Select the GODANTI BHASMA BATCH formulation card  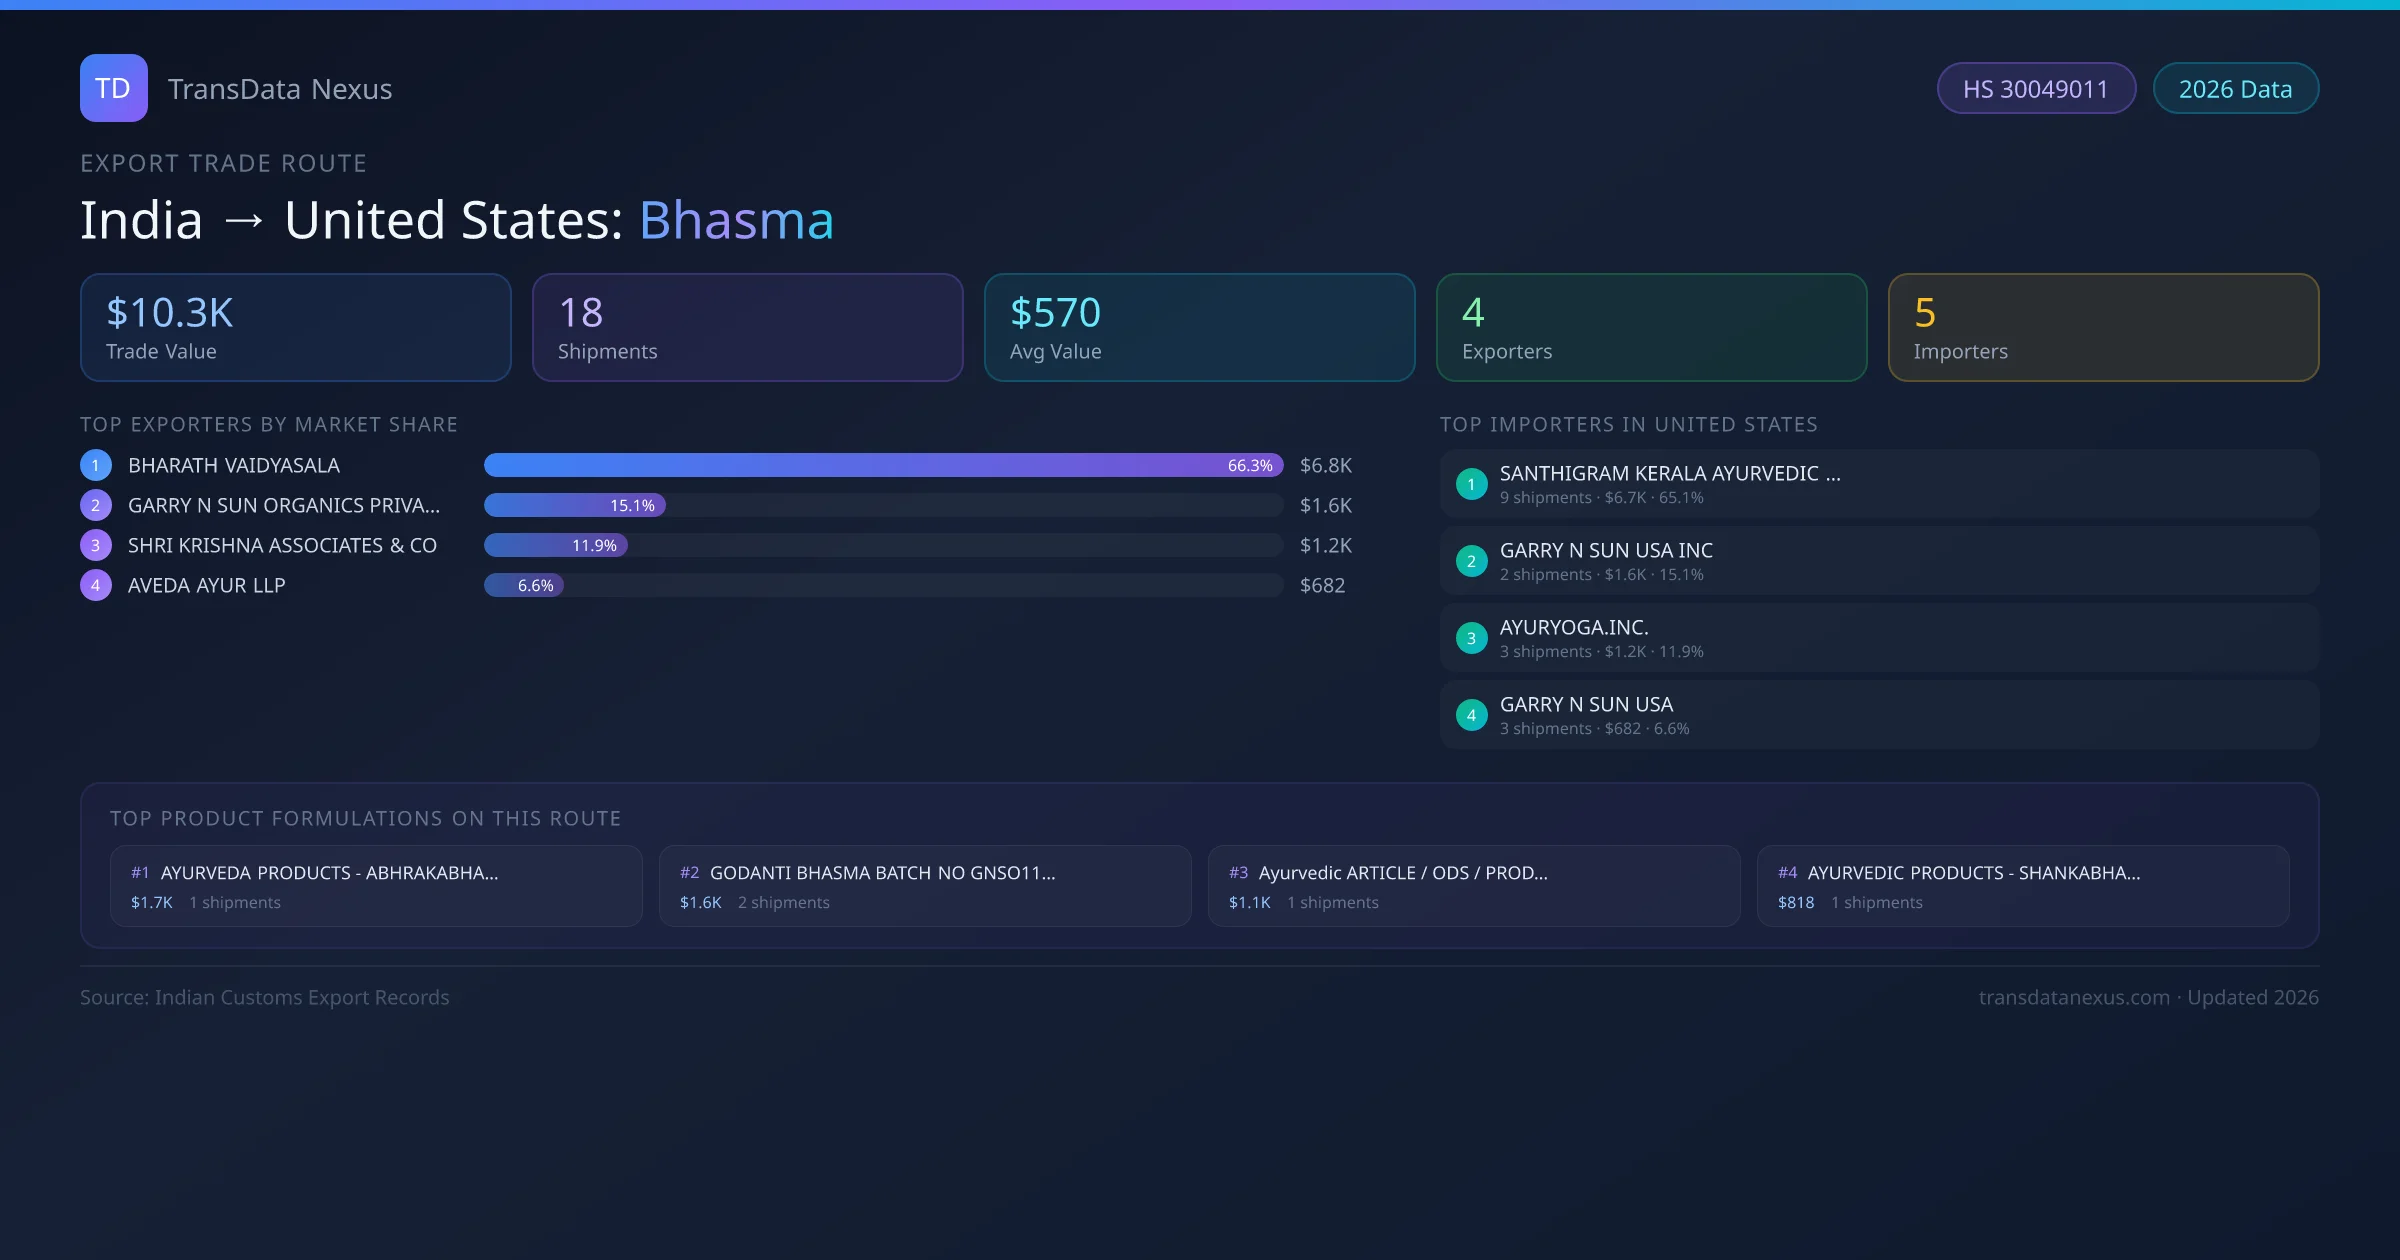click(x=924, y=885)
